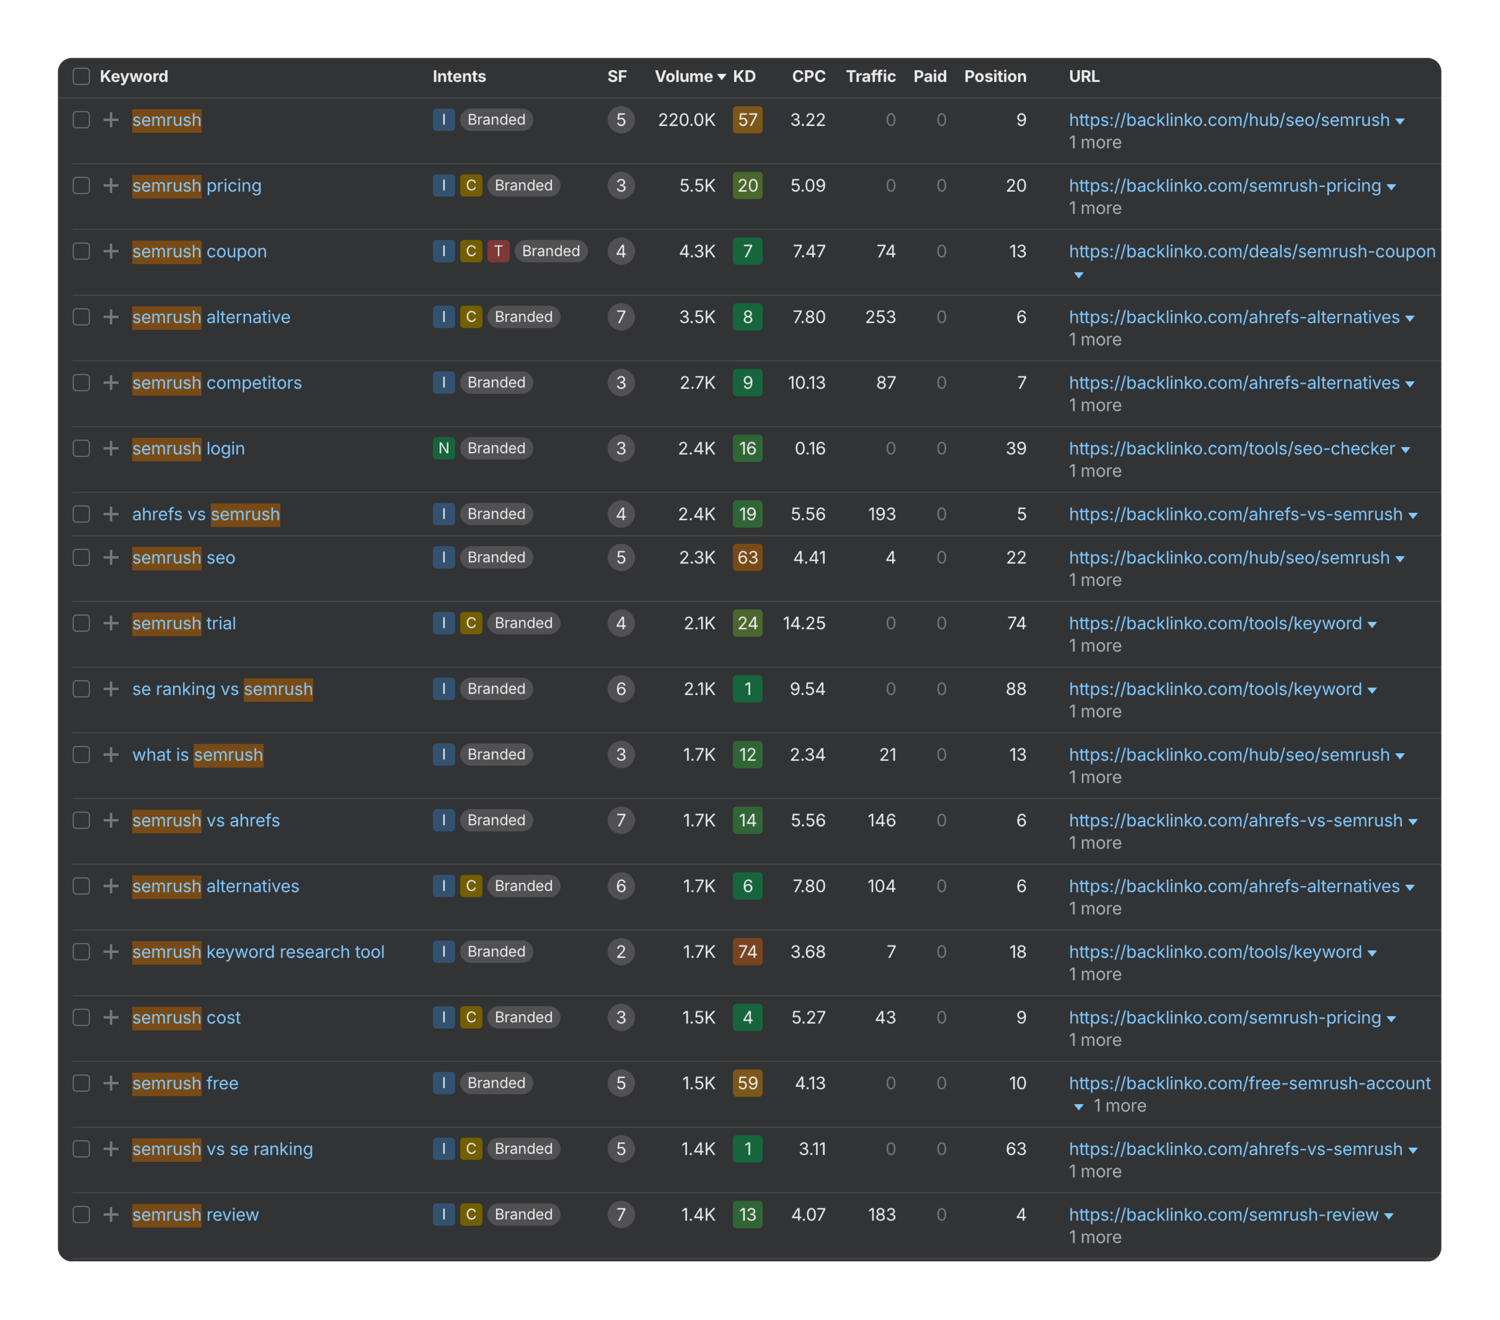1500x1320 pixels.
Task: Click plus icon beside 'semrush cost'
Action: click(111, 1018)
